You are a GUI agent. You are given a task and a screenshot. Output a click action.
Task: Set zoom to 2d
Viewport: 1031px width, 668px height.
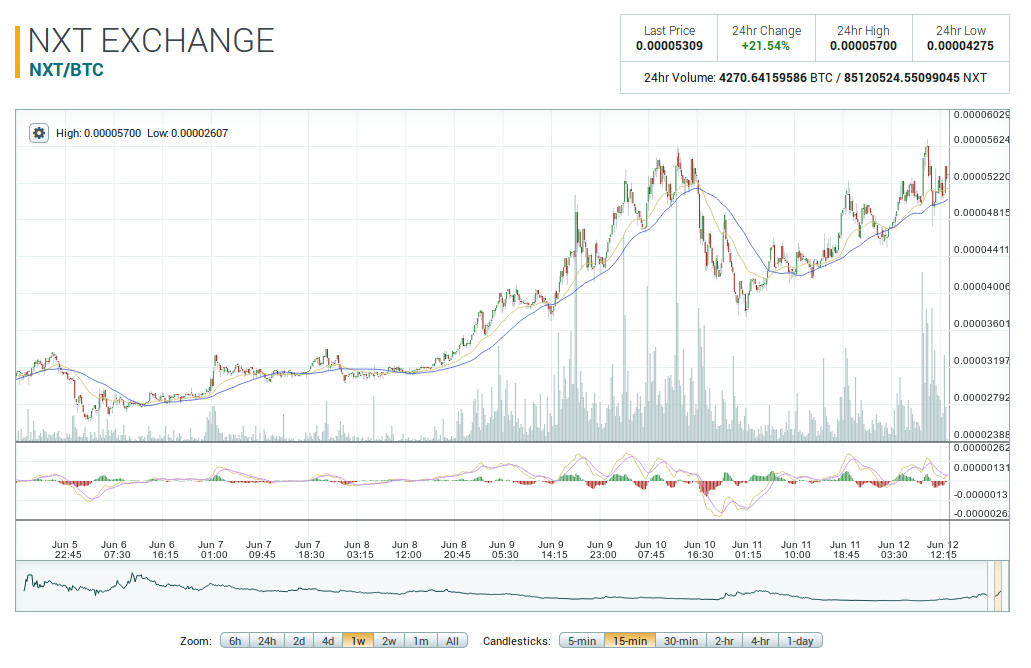tap(299, 640)
